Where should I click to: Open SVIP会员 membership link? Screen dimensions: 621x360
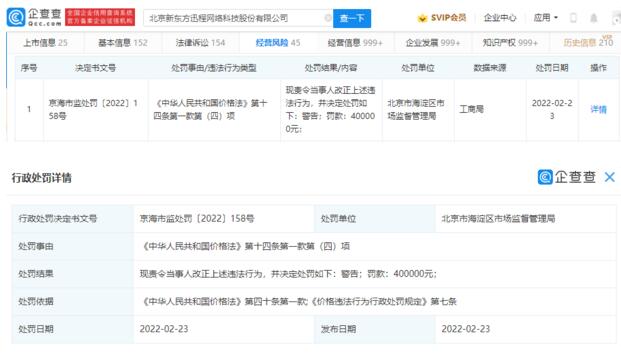pos(448,18)
